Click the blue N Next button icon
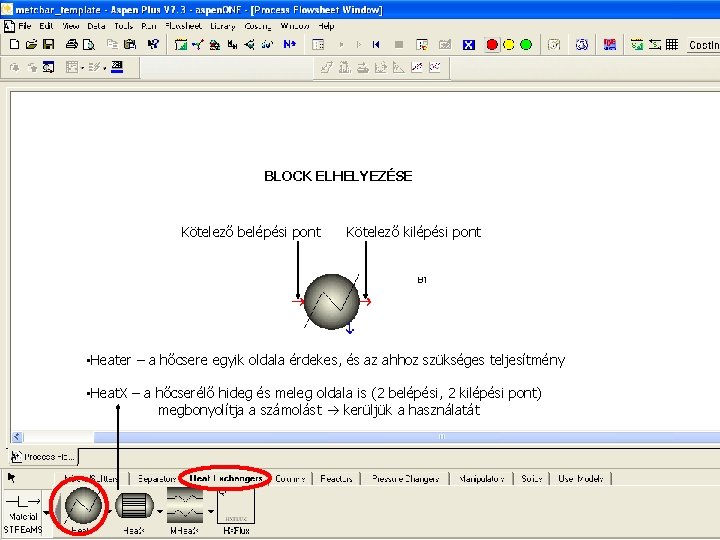This screenshot has width=720, height=540. (x=289, y=44)
